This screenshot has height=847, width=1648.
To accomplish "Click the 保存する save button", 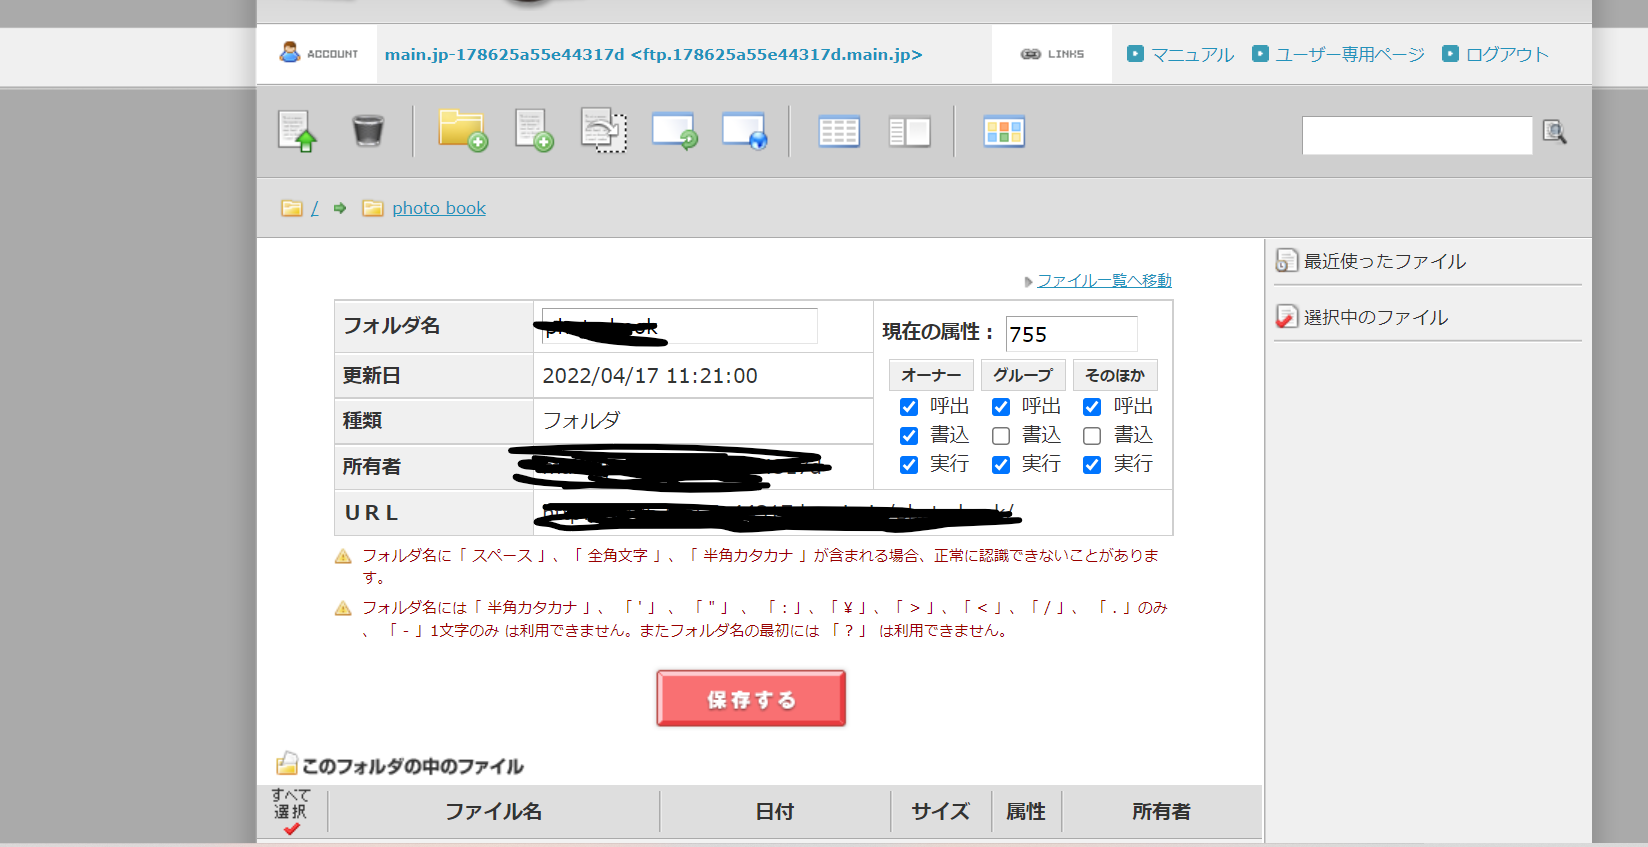I will [x=751, y=698].
